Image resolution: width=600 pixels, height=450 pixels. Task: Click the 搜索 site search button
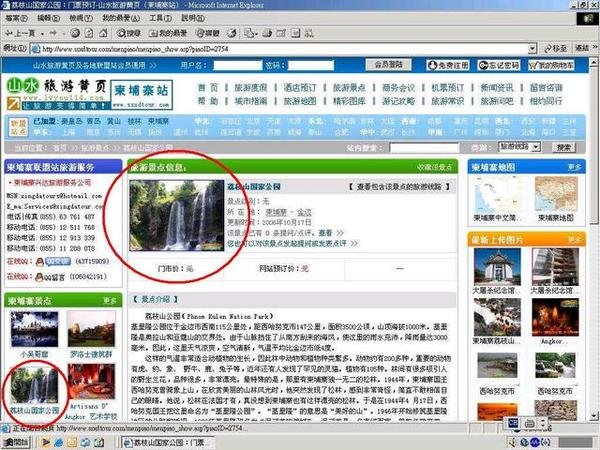[563, 147]
